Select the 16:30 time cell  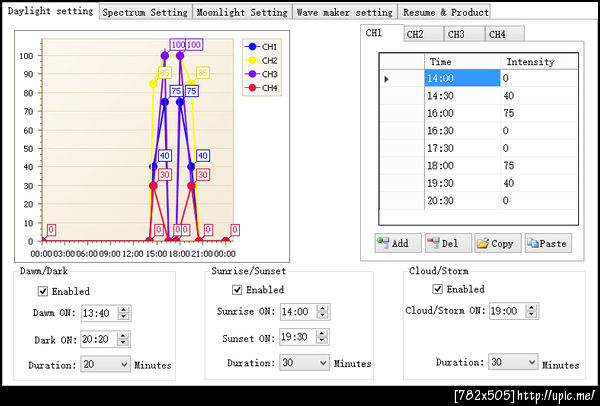click(x=462, y=130)
